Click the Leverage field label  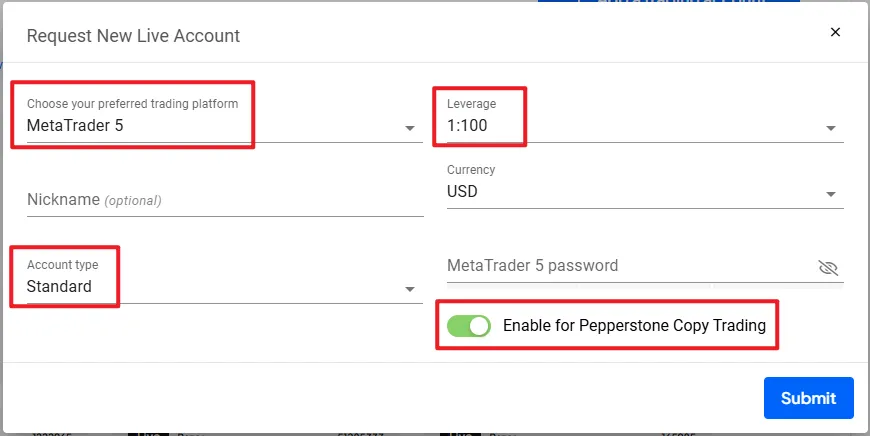pos(472,104)
